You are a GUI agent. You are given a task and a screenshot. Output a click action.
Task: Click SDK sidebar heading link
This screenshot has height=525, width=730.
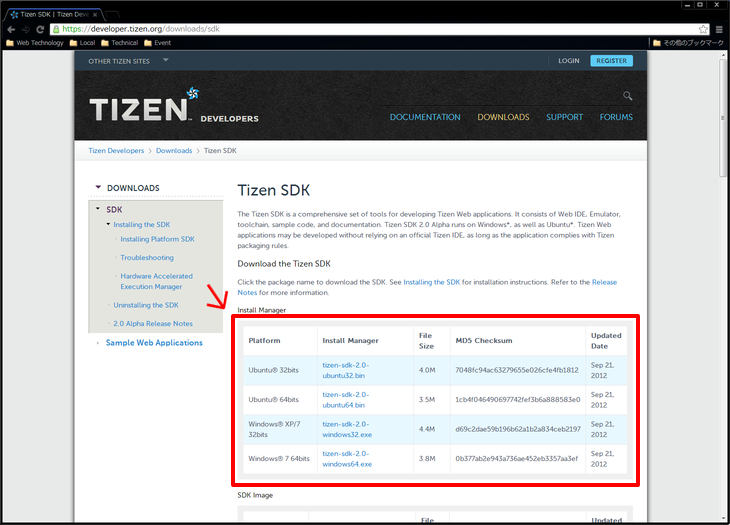tap(114, 209)
